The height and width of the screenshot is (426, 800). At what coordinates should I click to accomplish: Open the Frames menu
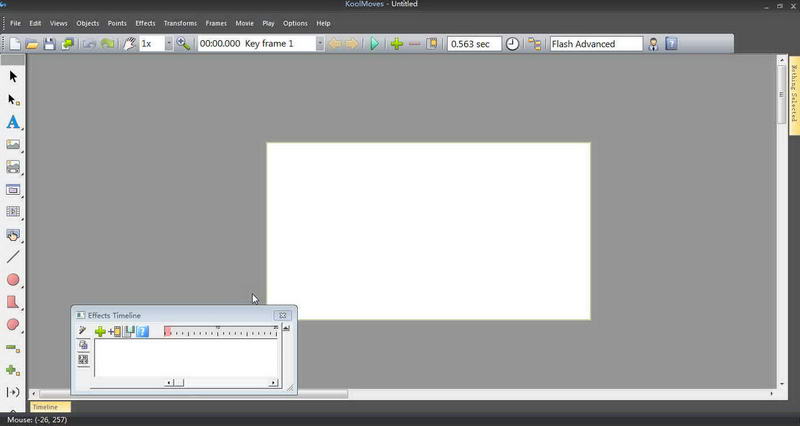pos(216,23)
